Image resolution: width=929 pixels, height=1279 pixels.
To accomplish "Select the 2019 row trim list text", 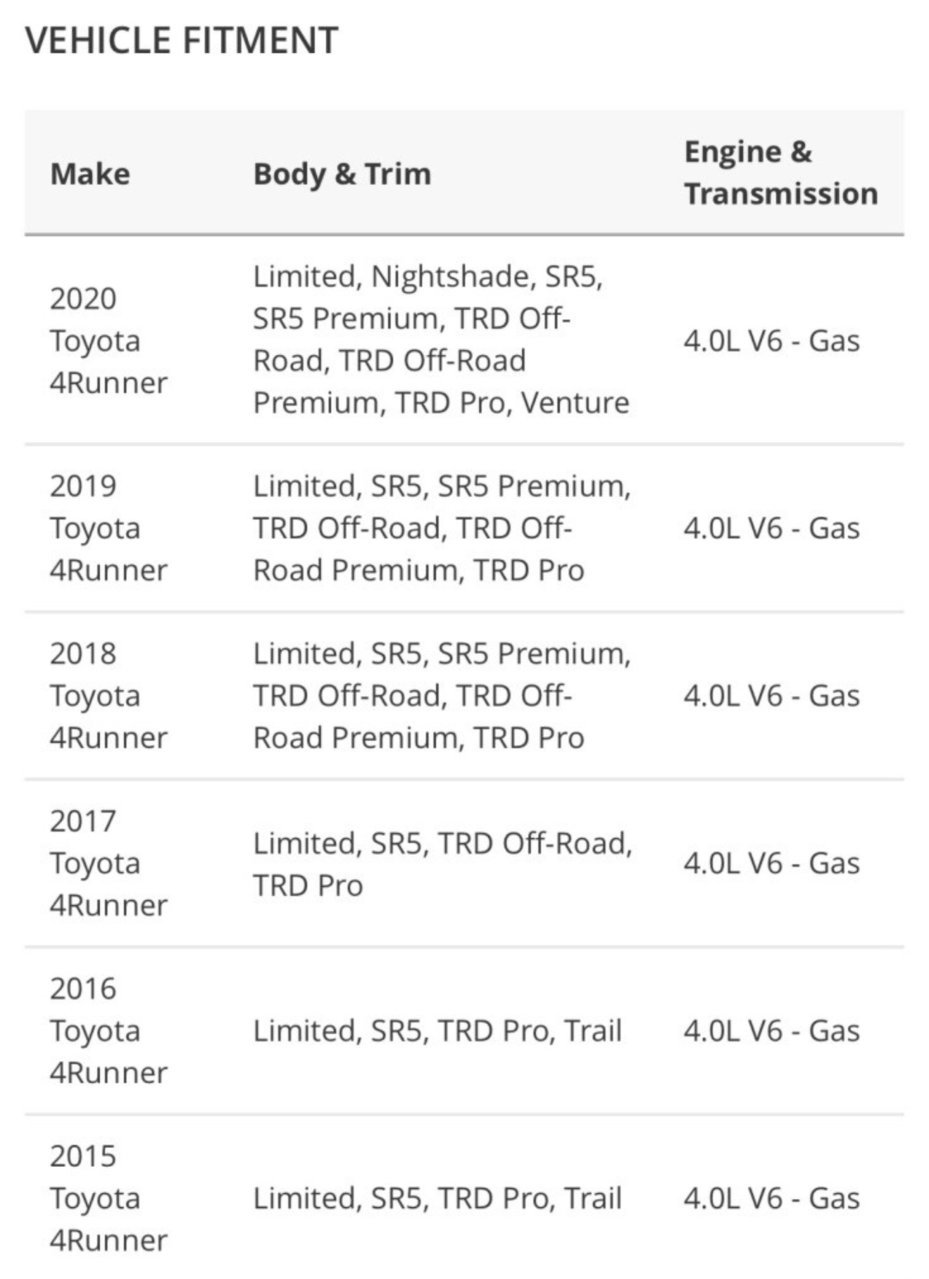I will tap(442, 528).
